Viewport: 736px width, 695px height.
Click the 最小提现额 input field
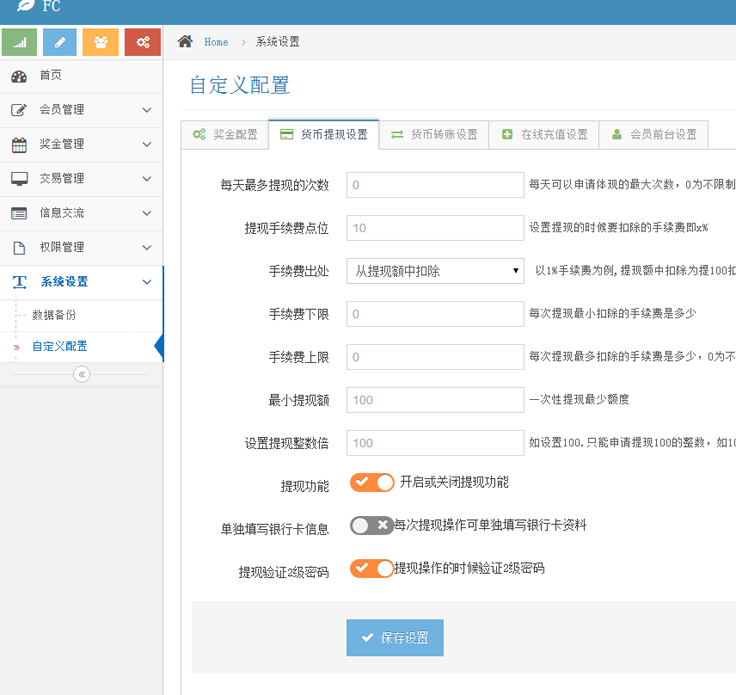coord(435,400)
